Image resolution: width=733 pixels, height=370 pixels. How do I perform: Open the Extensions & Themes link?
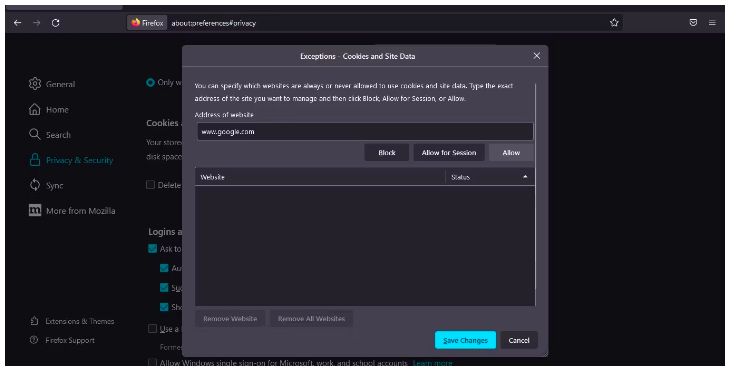[79, 321]
